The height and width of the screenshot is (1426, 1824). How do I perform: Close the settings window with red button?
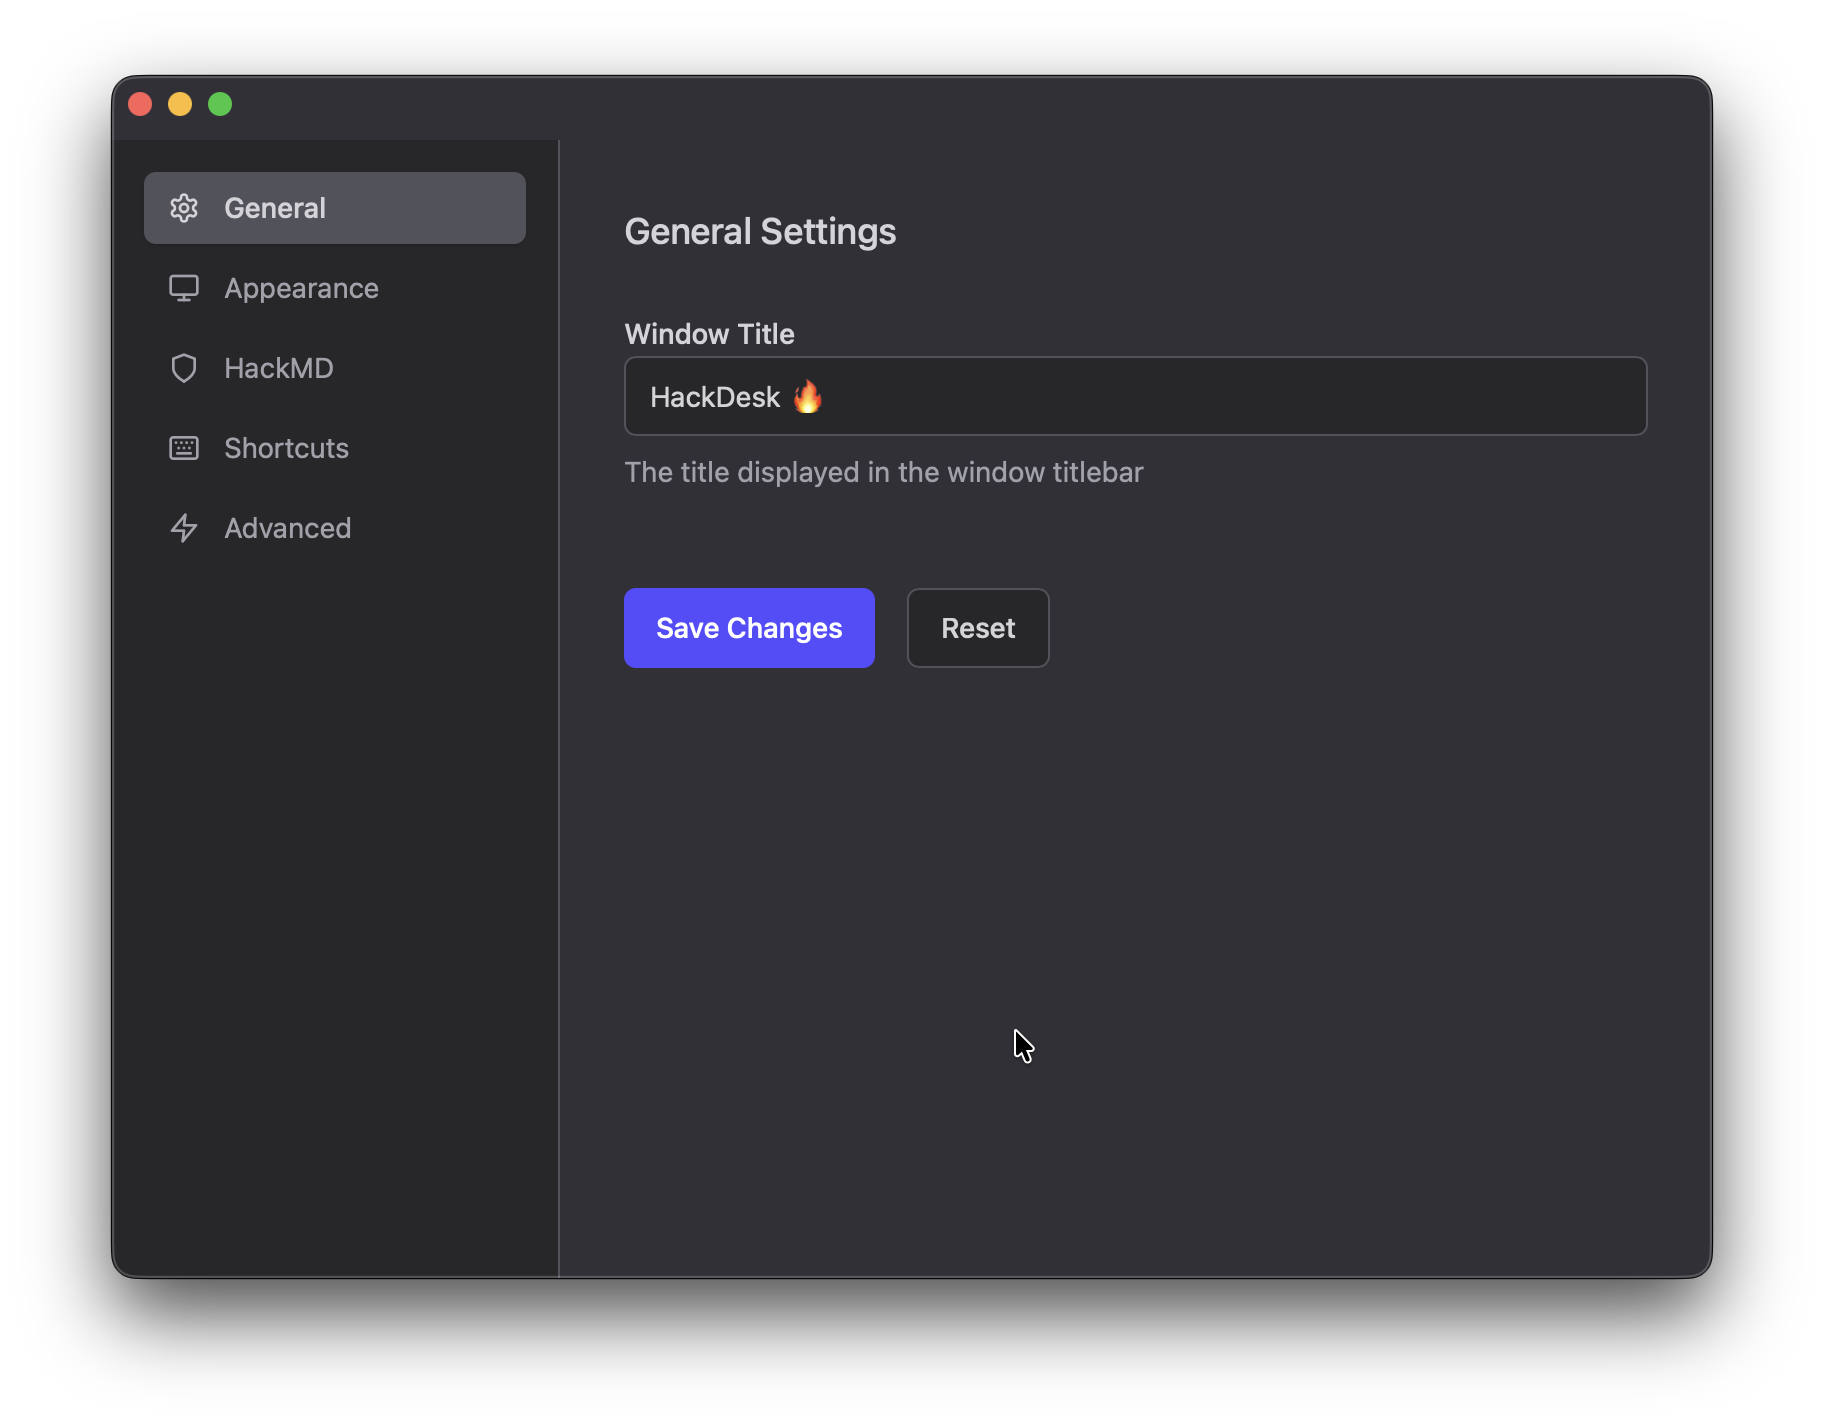140,104
